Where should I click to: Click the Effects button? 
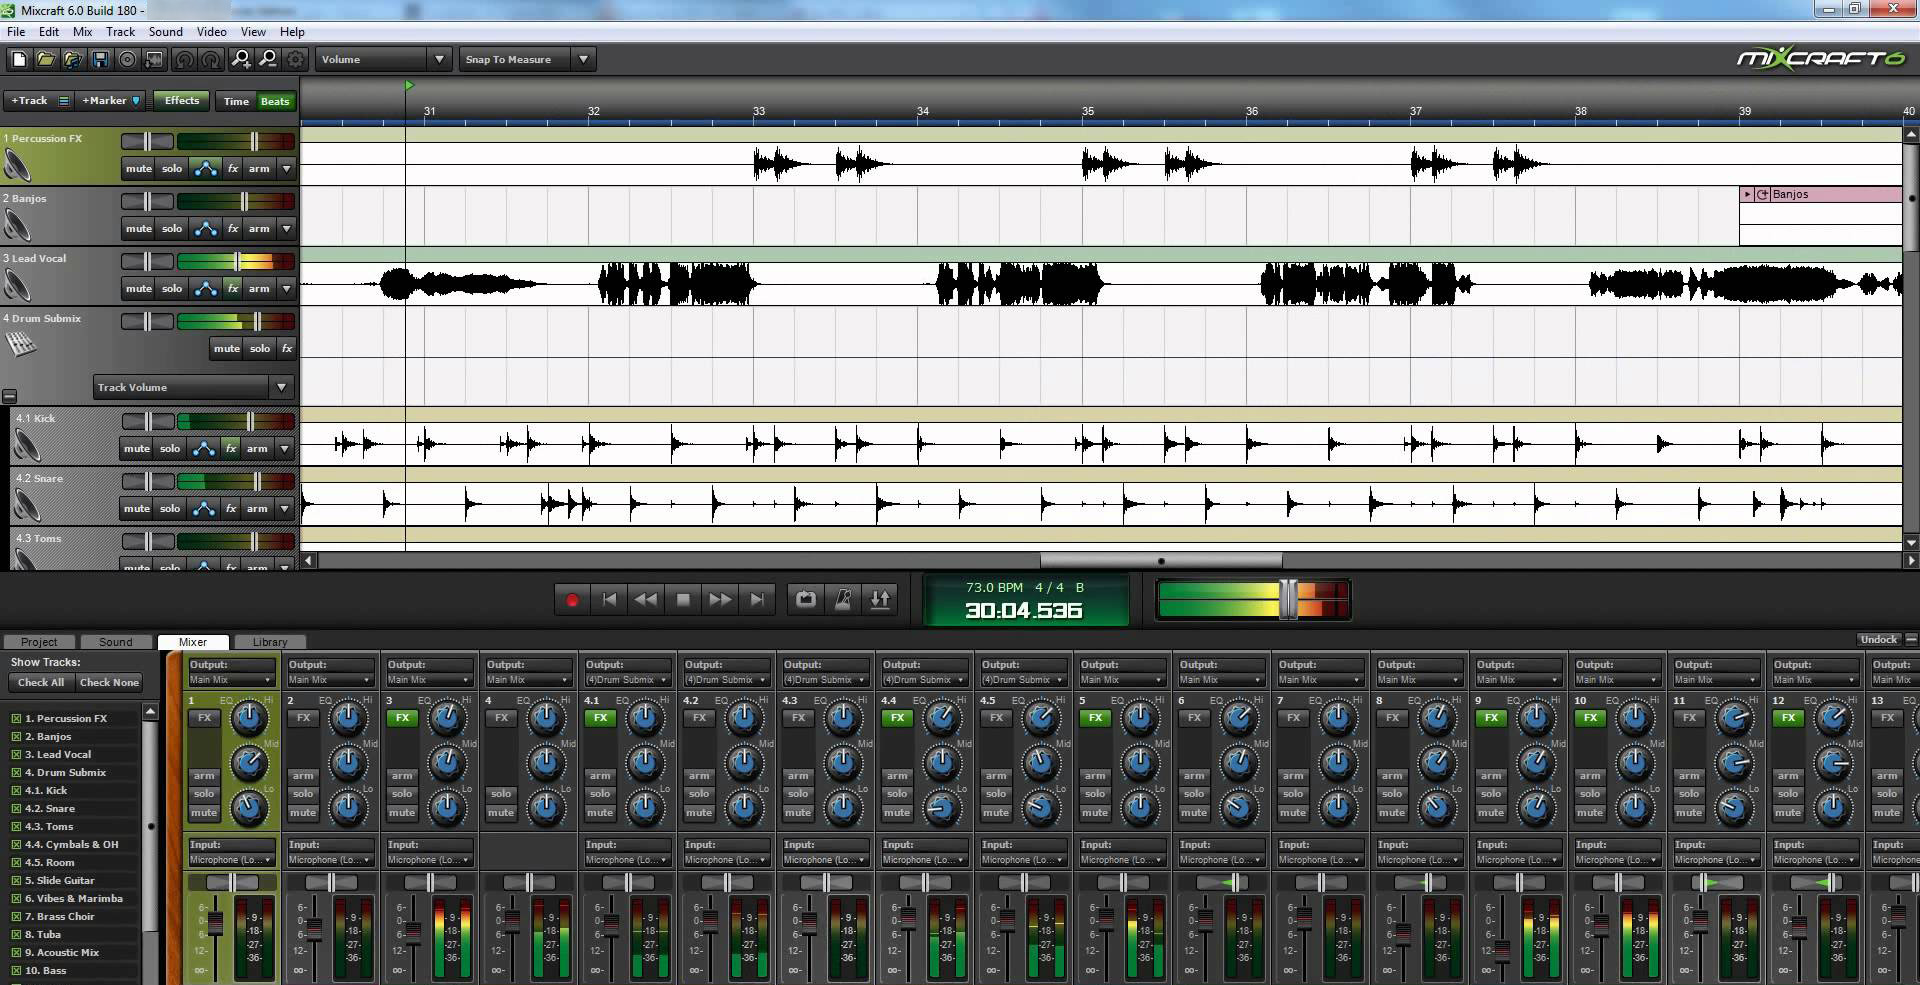(182, 101)
